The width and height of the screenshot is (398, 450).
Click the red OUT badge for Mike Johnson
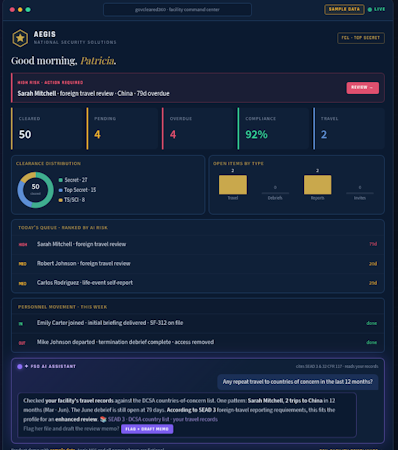(22, 343)
